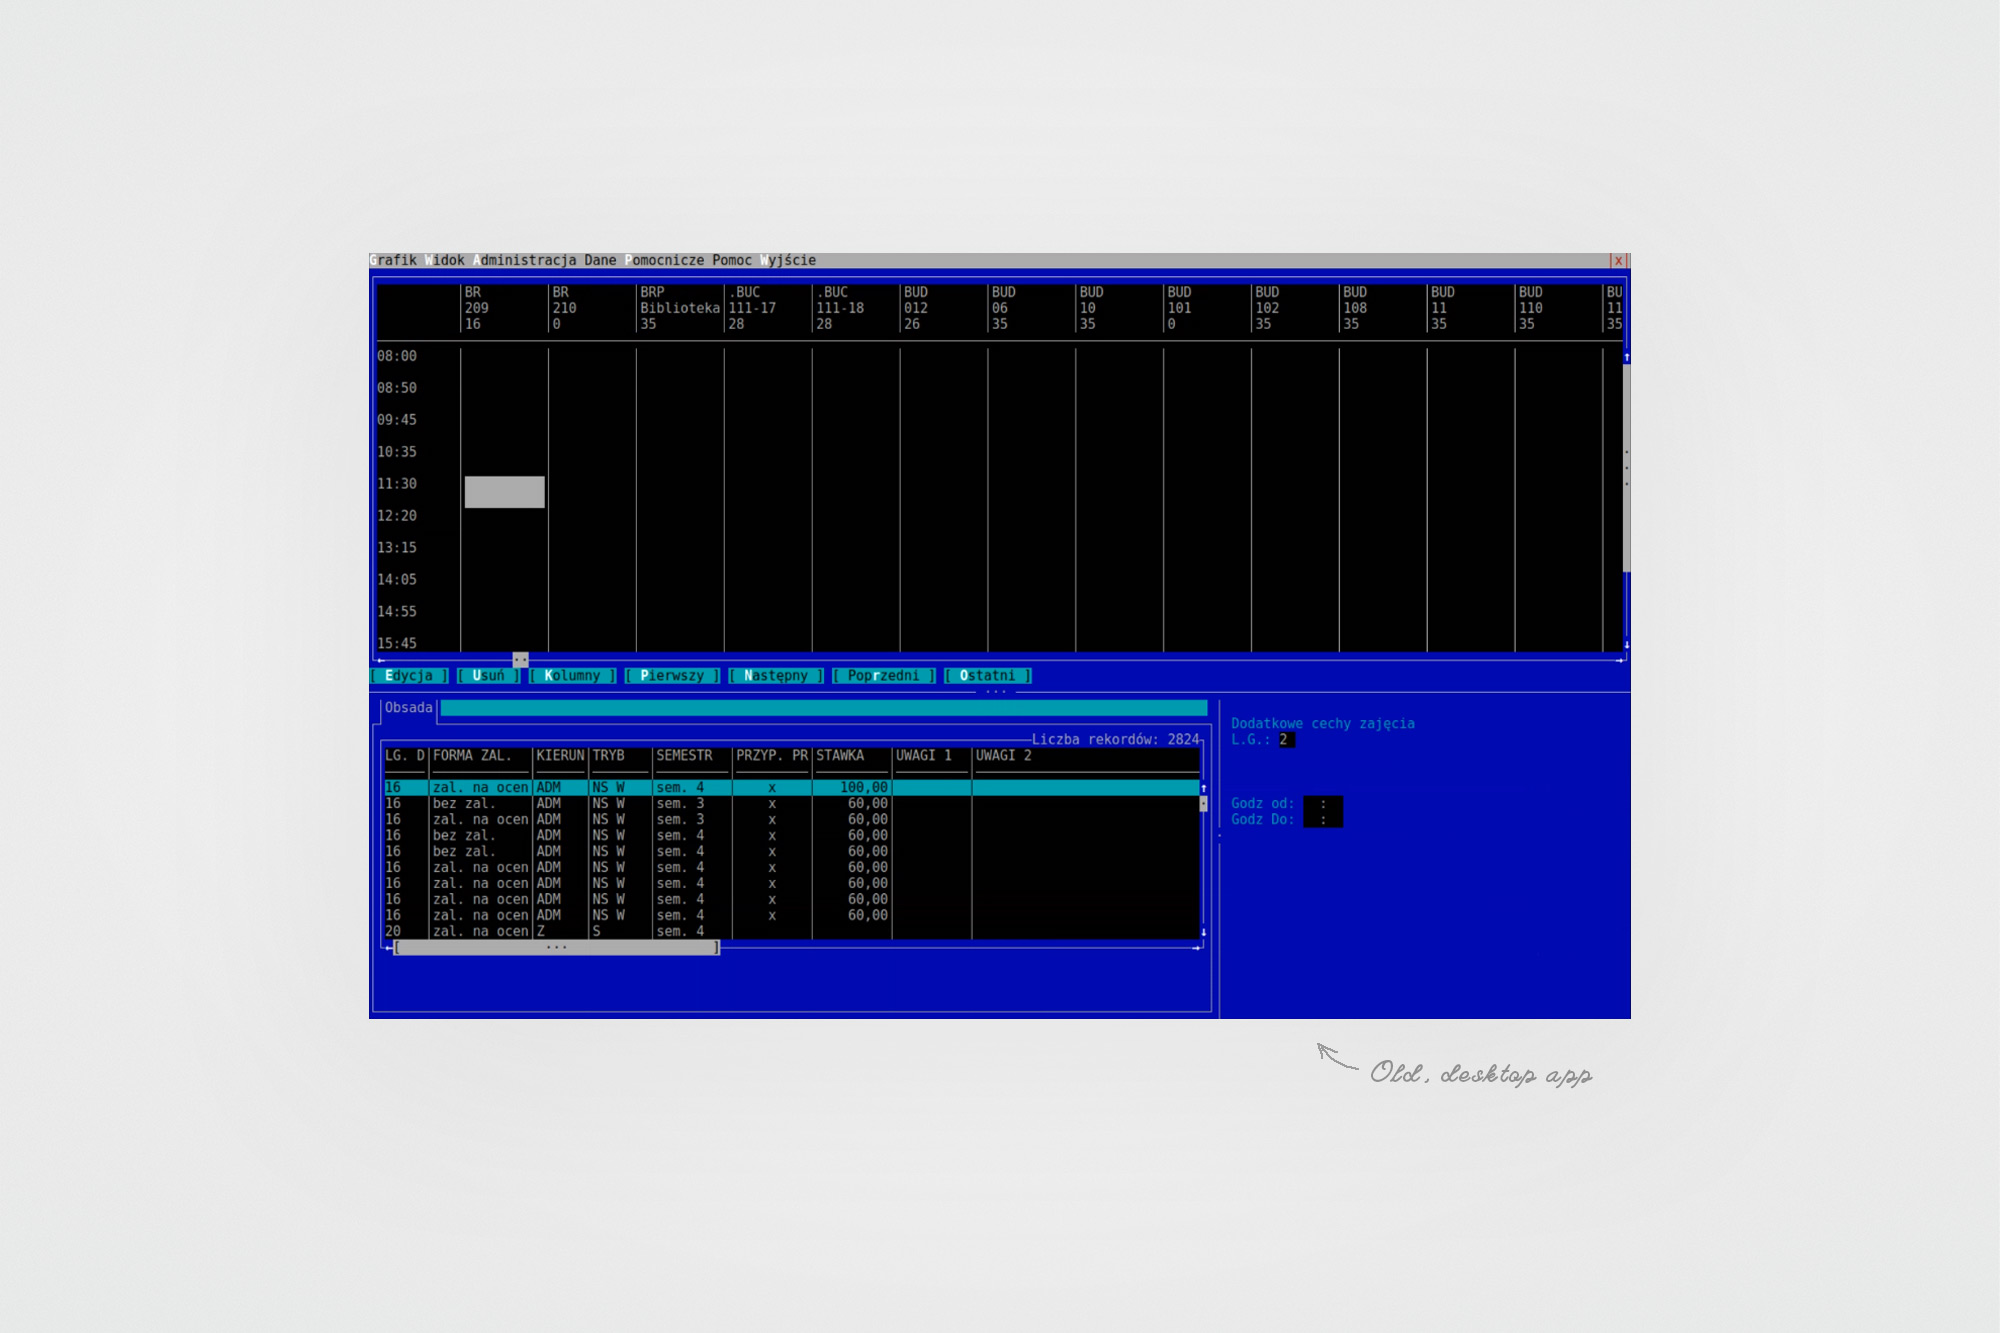Select the gray block in BR 209 column

click(x=504, y=492)
